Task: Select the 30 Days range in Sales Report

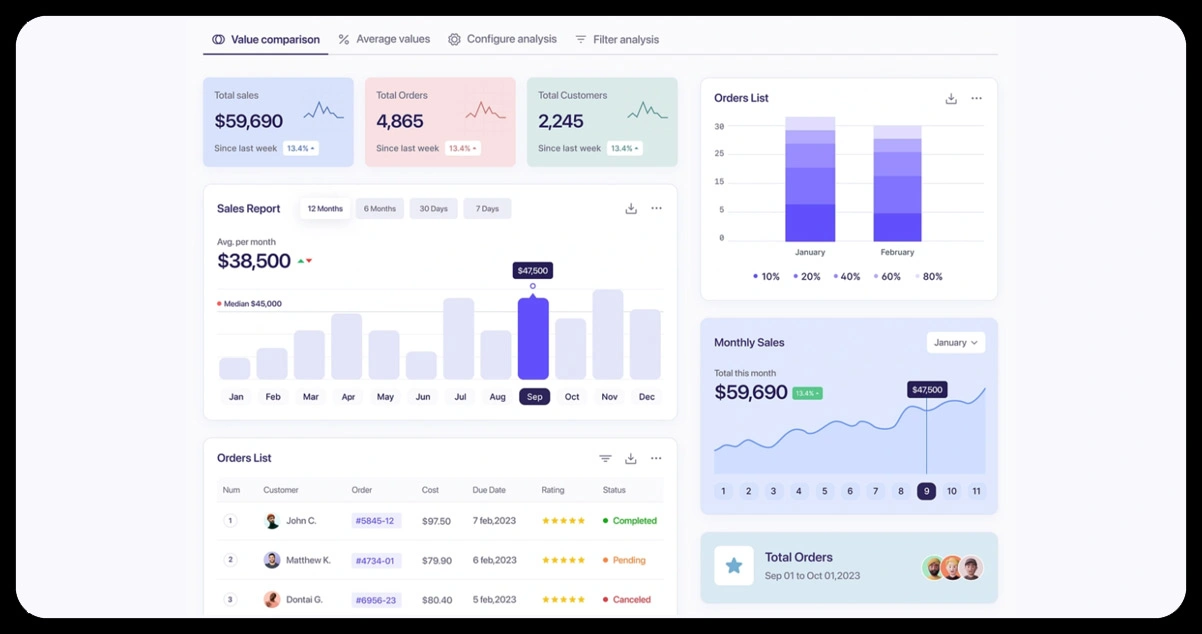Action: (x=433, y=208)
